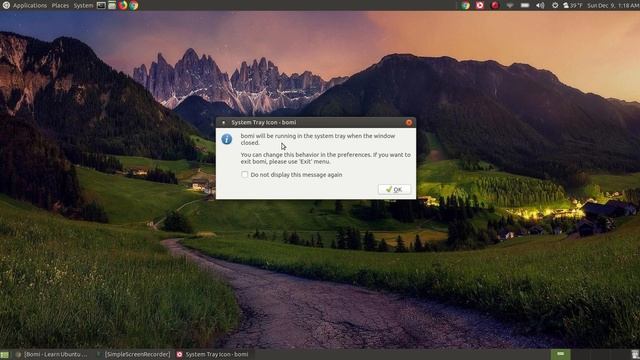
Task: Open the volume control indicator
Action: pyautogui.click(x=540, y=5)
